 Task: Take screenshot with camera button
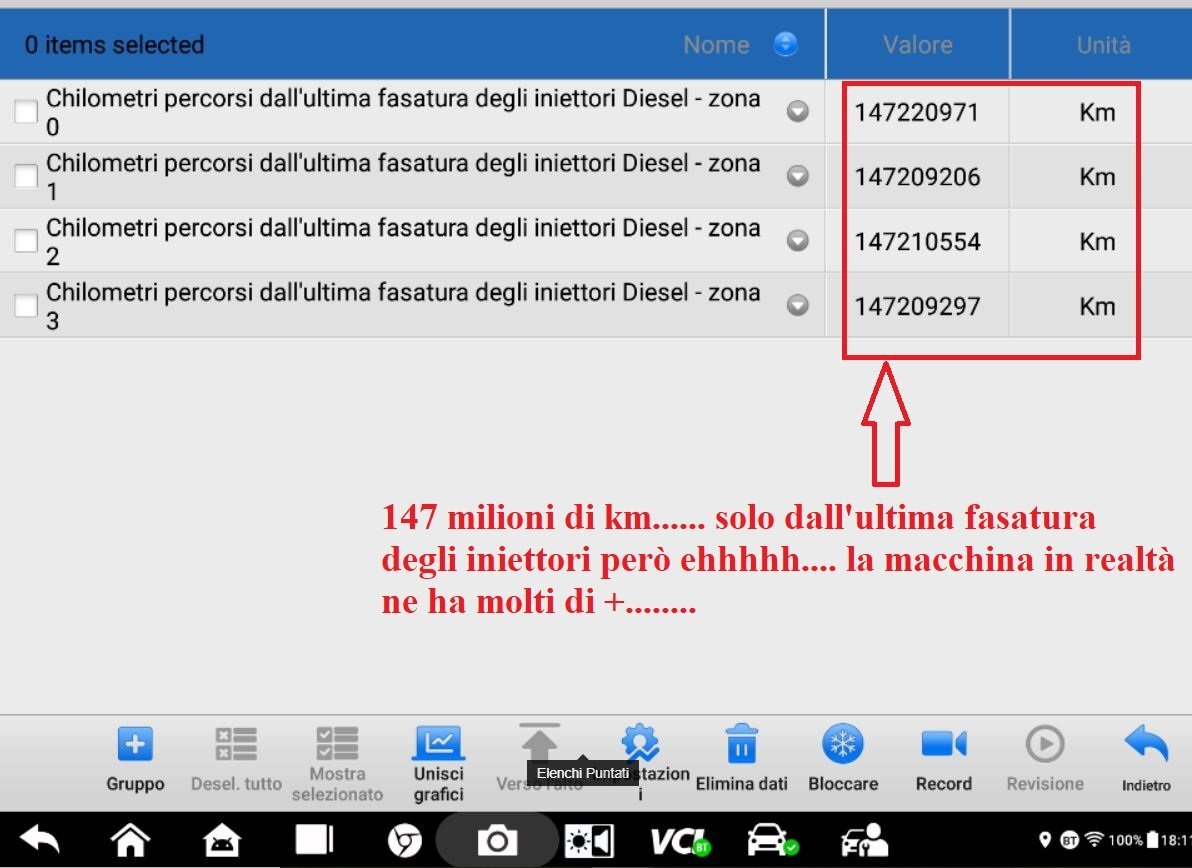(x=496, y=841)
